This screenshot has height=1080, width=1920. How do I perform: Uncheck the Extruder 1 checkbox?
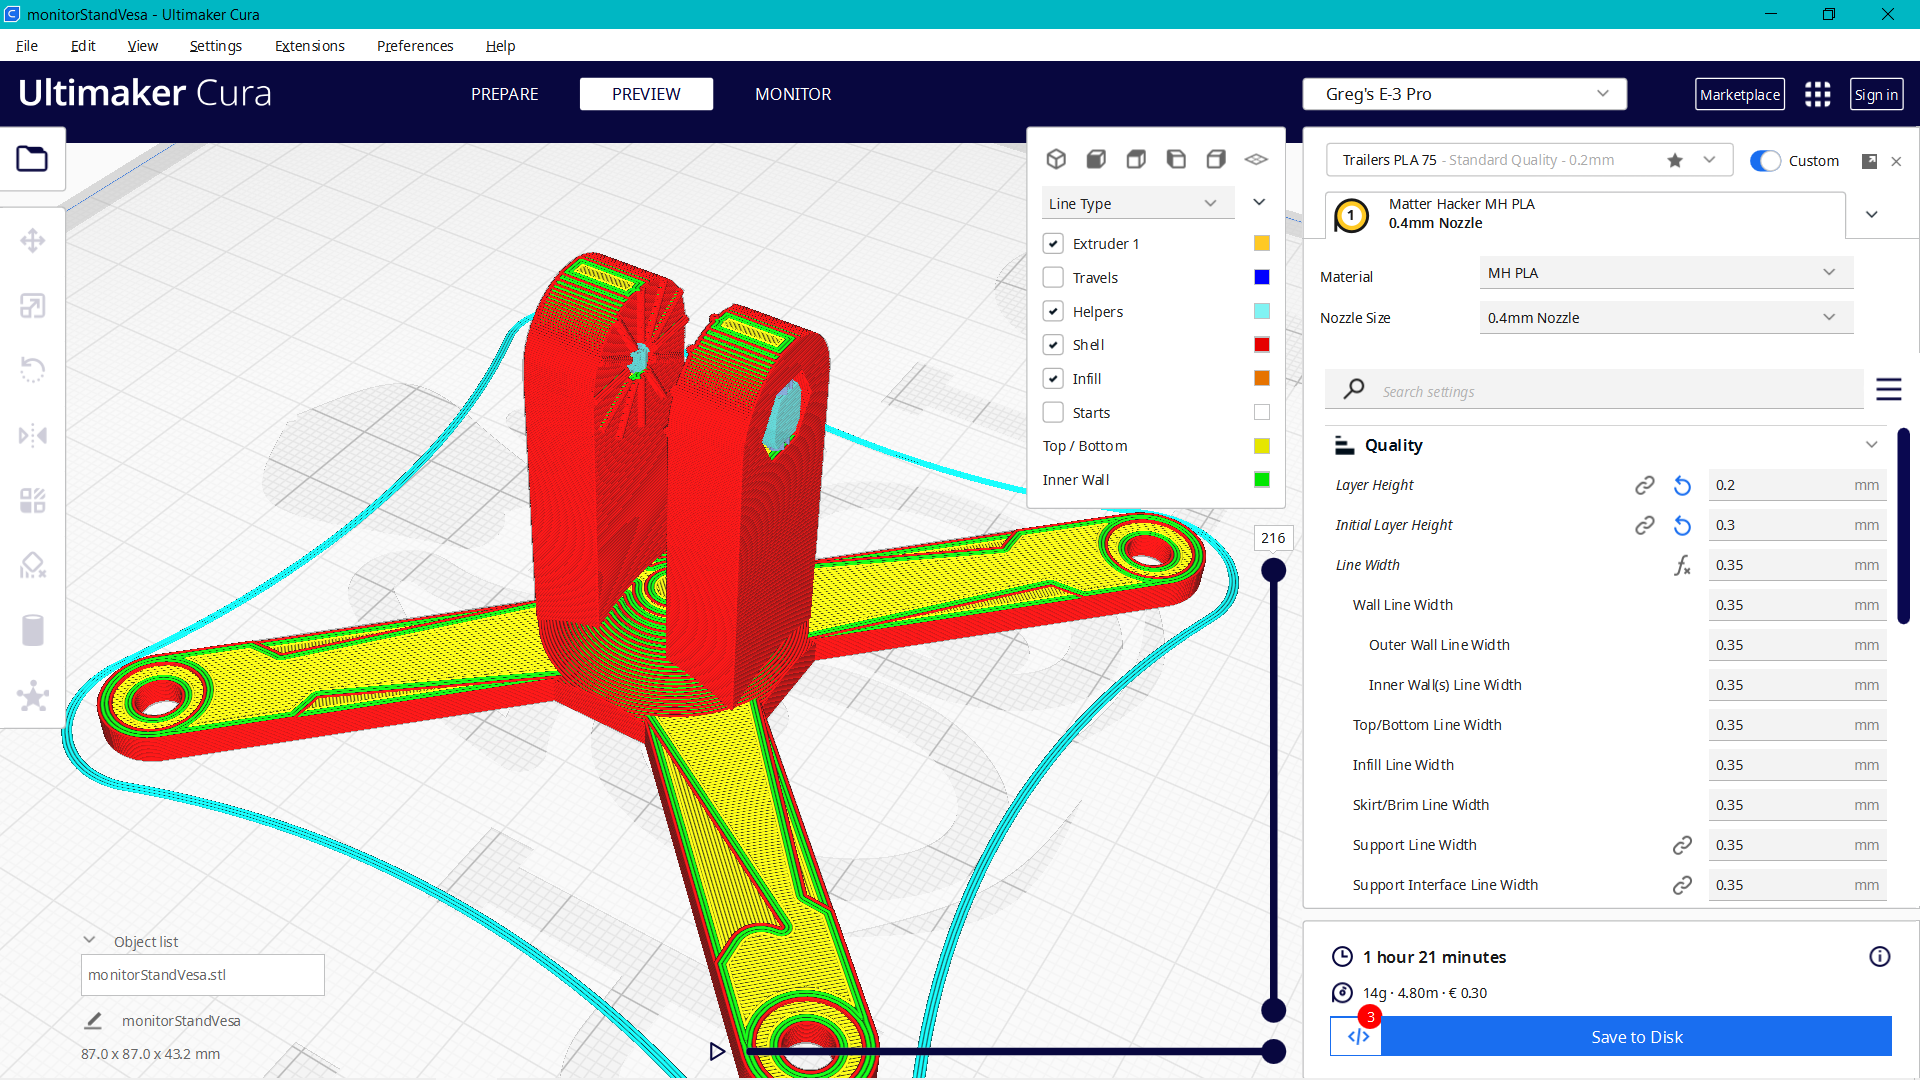click(1053, 243)
